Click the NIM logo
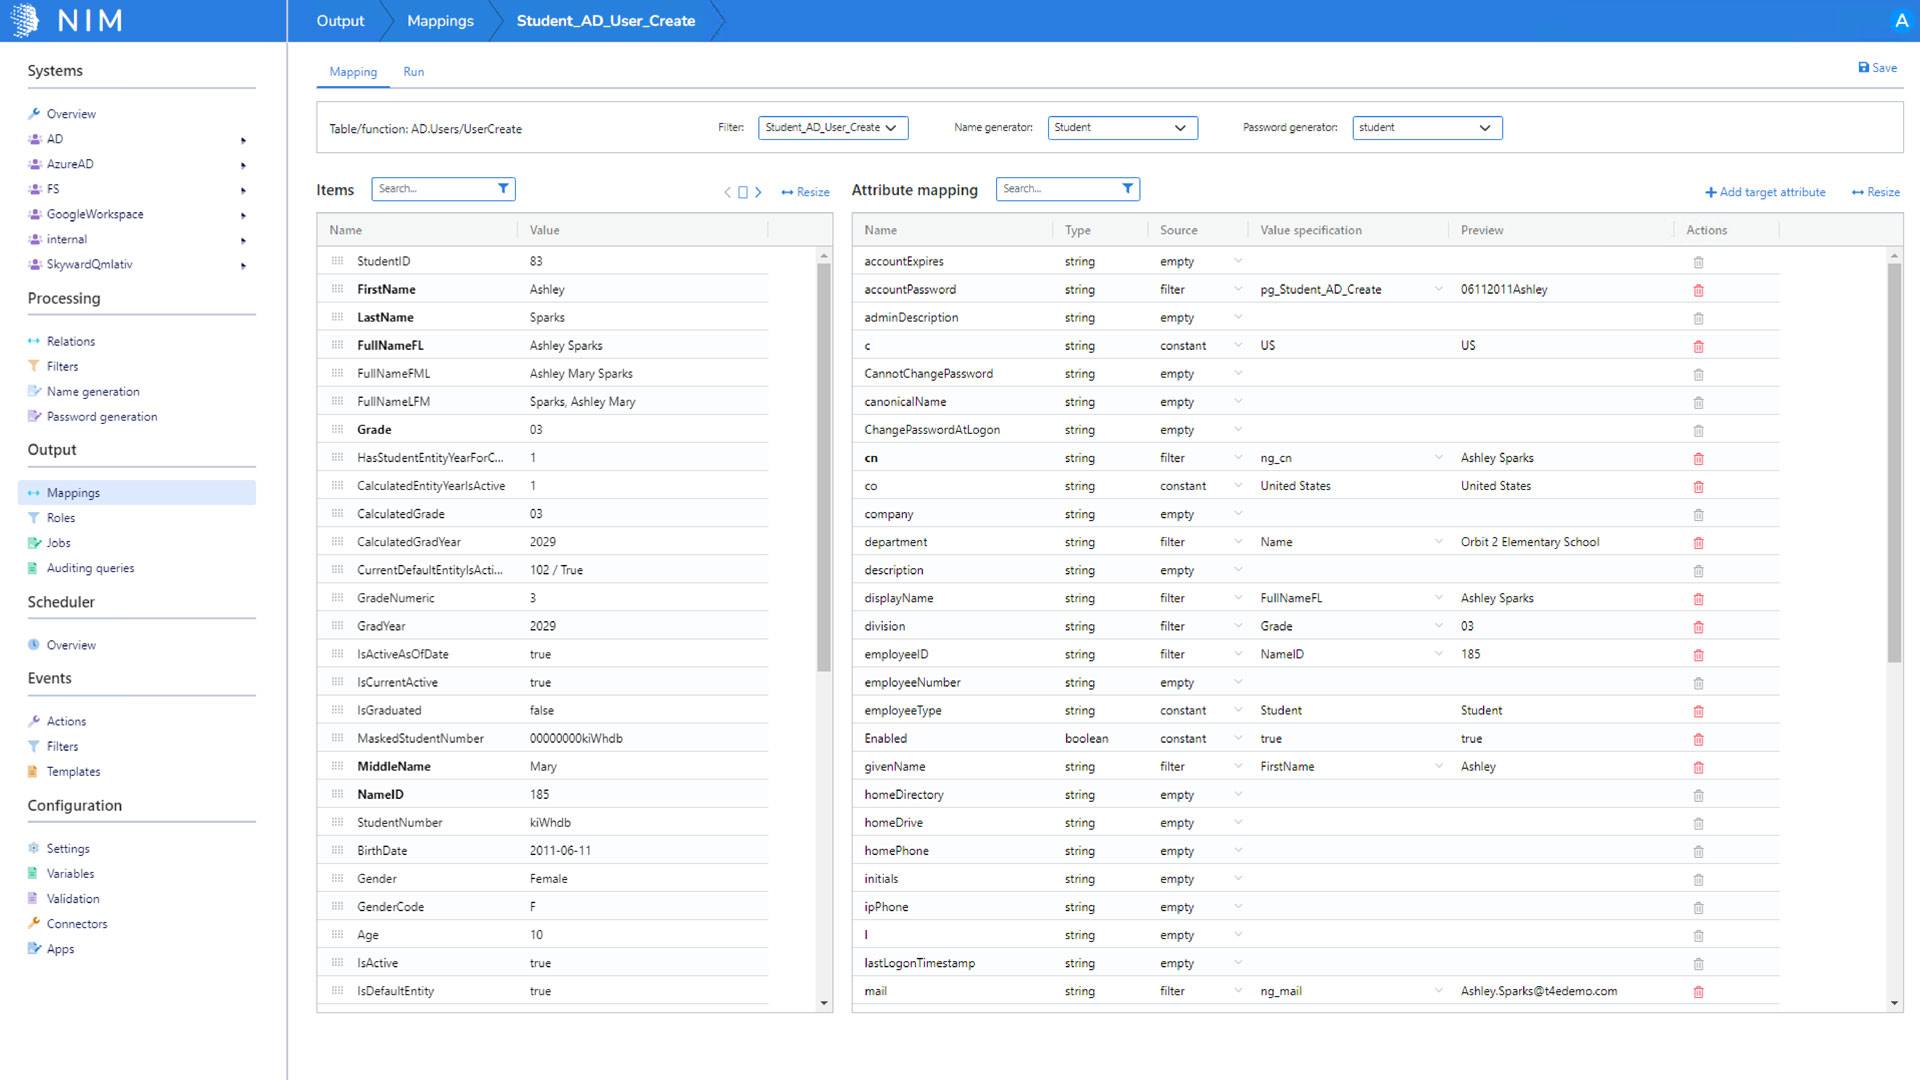 tap(65, 20)
